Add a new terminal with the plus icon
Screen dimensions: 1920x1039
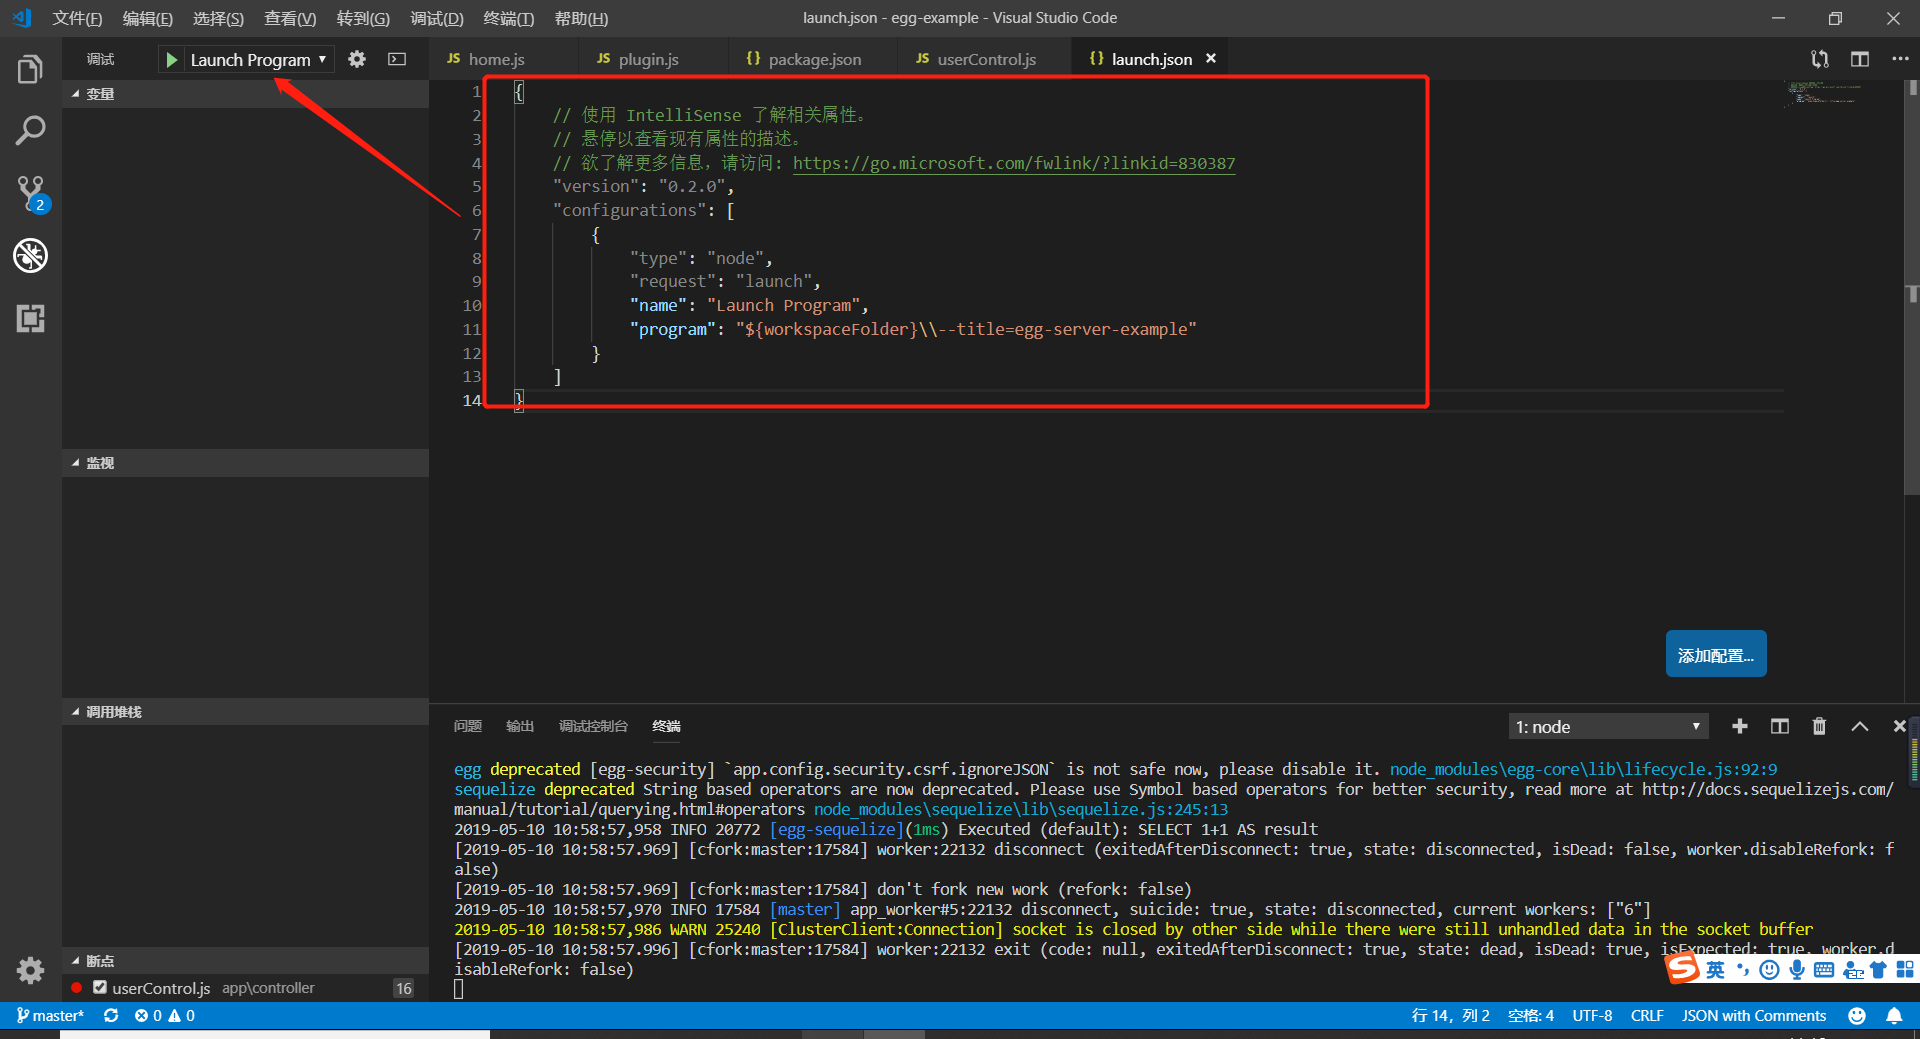(x=1740, y=726)
